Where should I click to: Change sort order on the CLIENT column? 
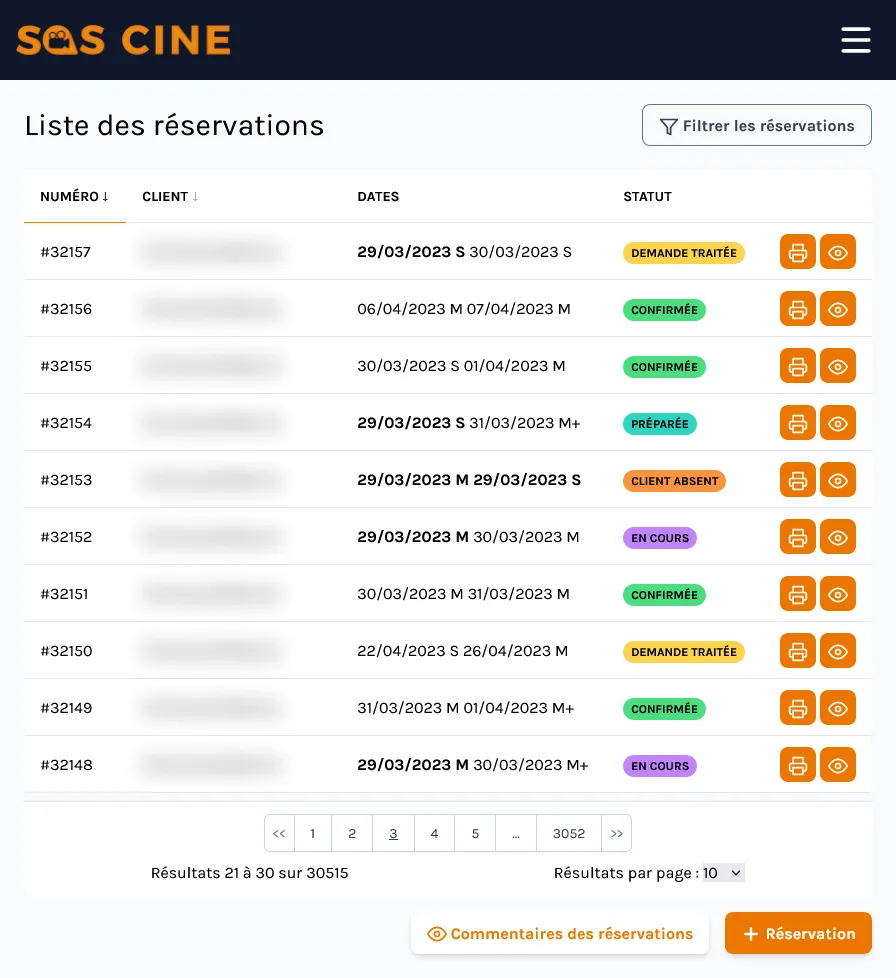click(x=170, y=196)
